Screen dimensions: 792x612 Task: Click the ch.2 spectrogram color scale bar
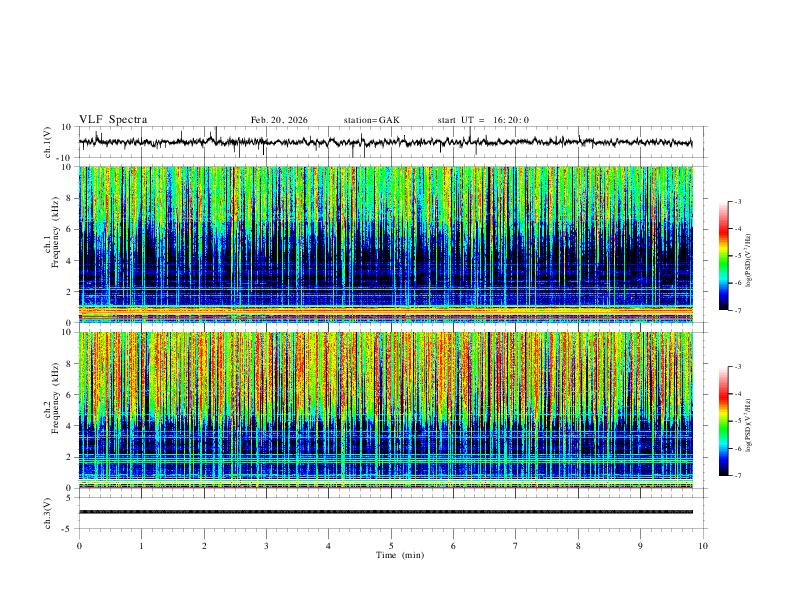[x=723, y=421]
